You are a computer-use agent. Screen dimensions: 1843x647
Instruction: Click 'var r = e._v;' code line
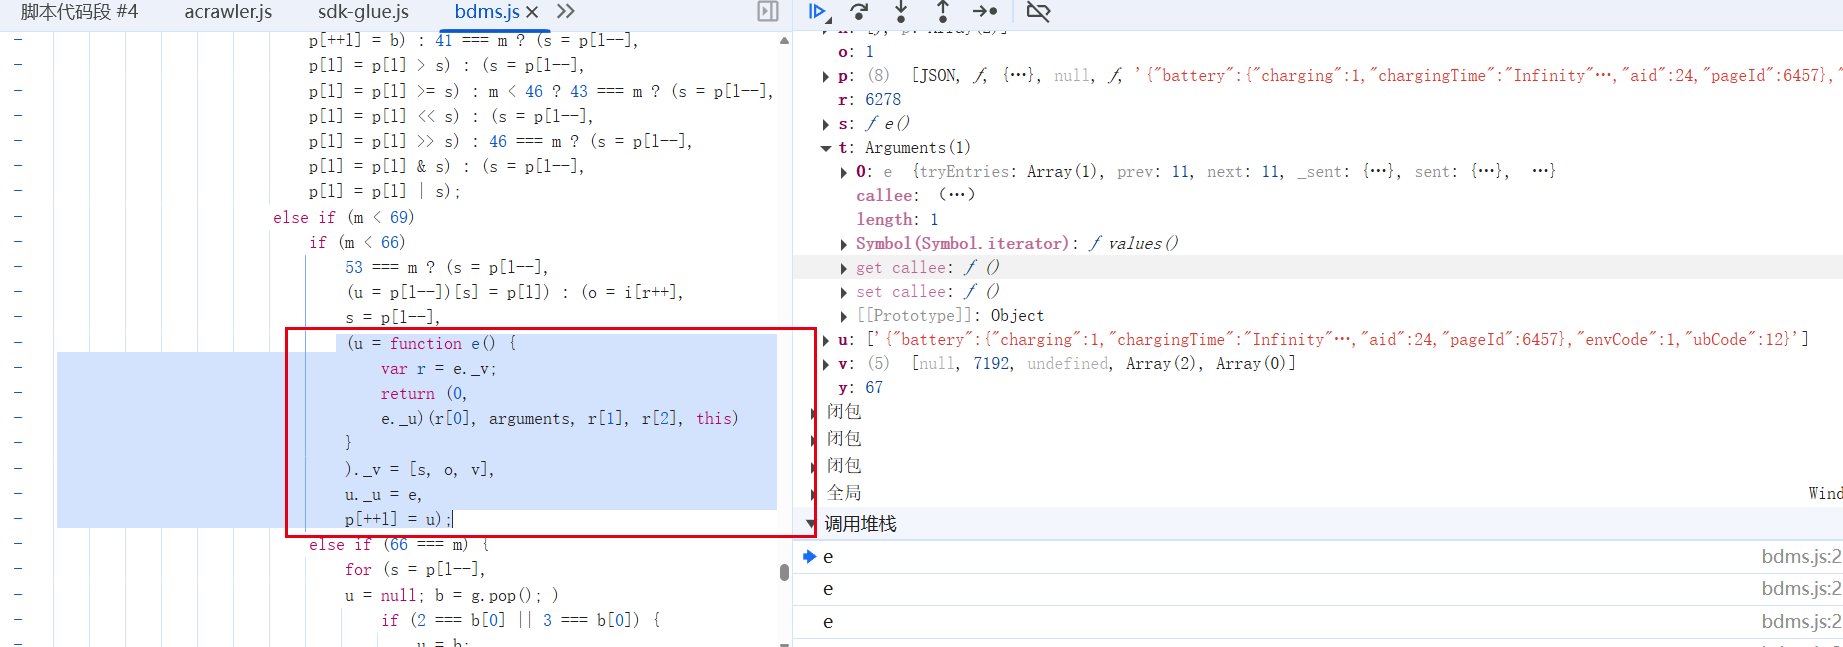(438, 369)
